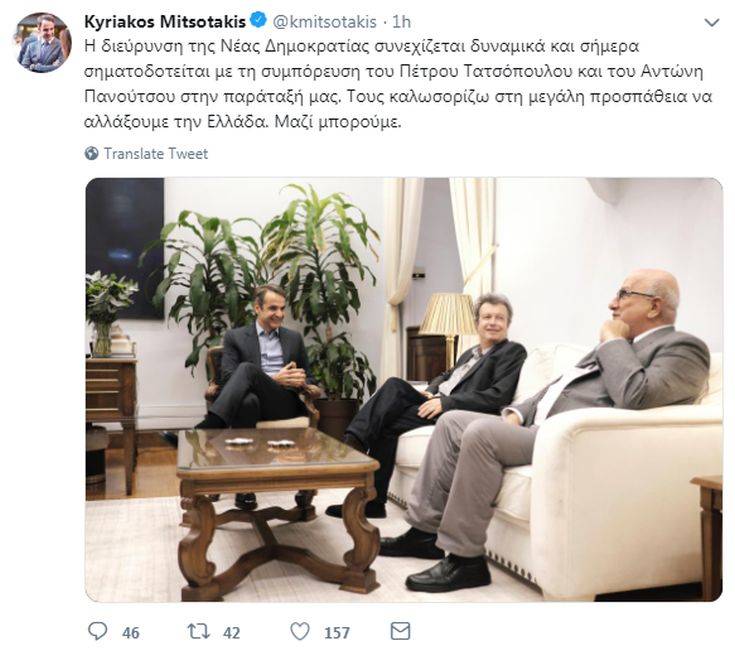Open the Kyriakos Mitsotakis display name
This screenshot has height=651, width=735.
[165, 22]
